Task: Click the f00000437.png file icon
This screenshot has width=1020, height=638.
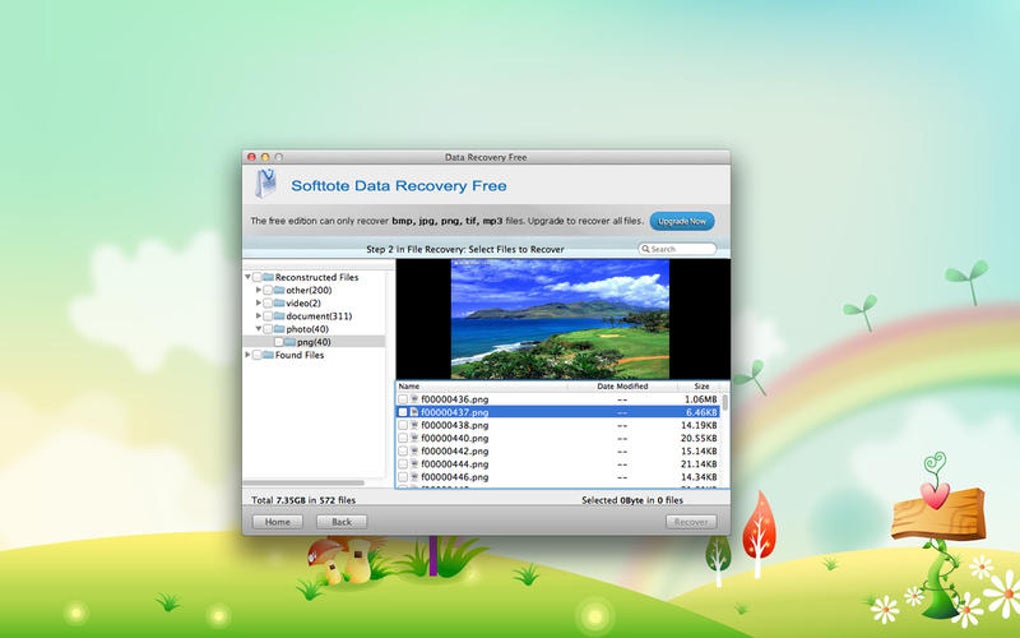Action: tap(414, 412)
